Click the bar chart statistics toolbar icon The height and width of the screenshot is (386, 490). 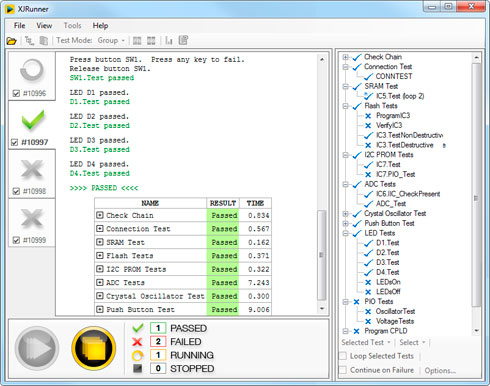pyautogui.click(x=169, y=41)
